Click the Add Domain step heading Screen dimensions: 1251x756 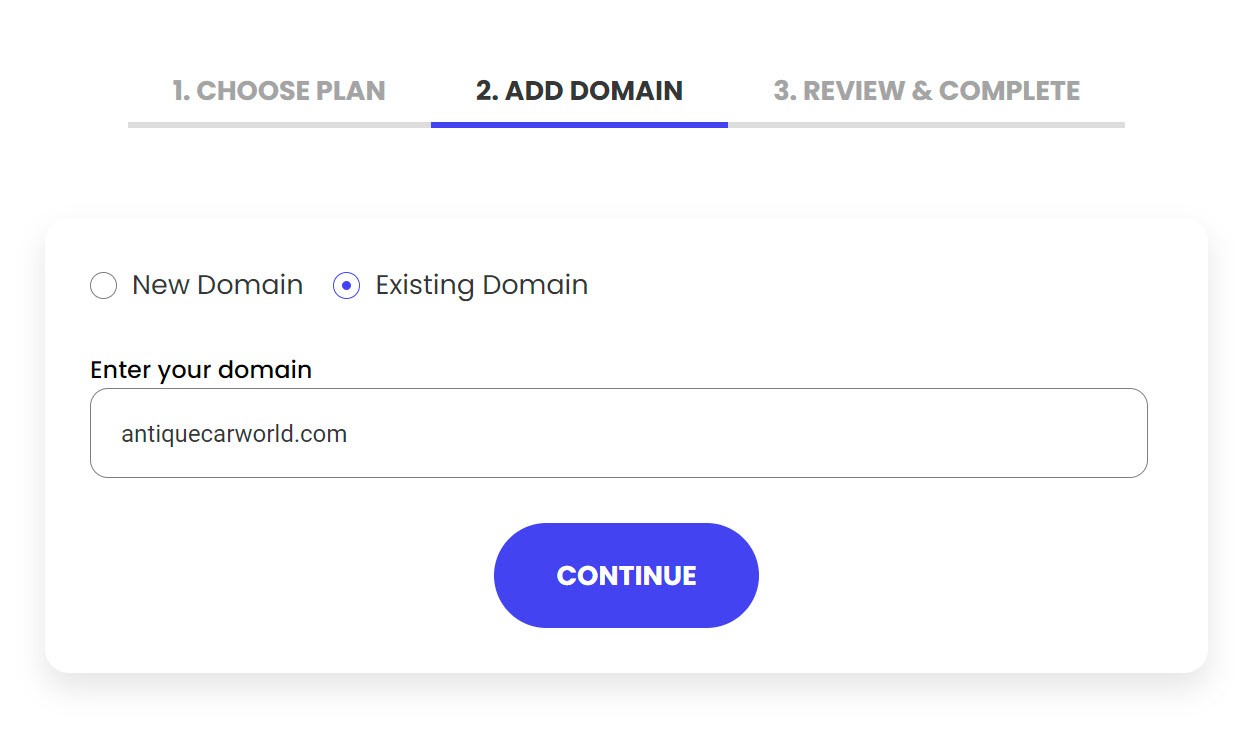(579, 91)
